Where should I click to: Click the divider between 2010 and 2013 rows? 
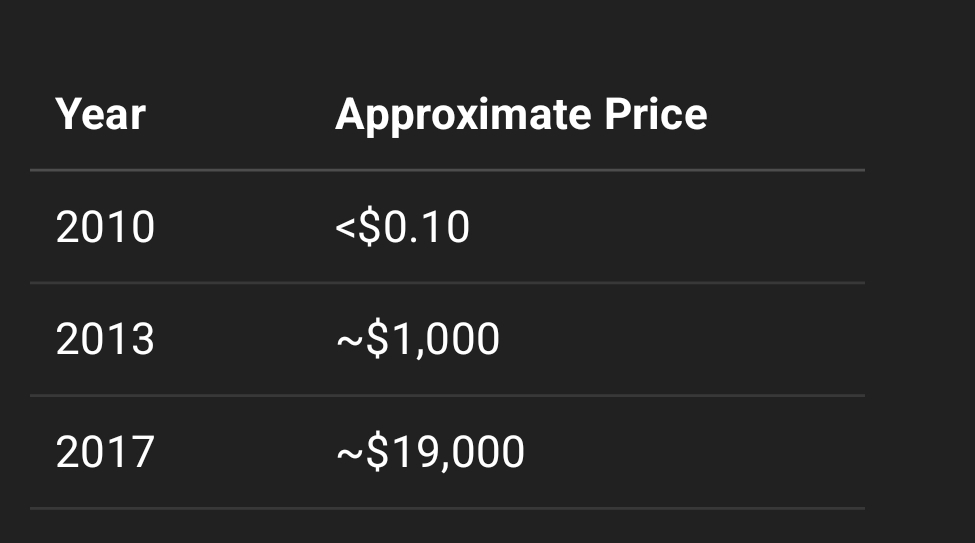tap(447, 283)
